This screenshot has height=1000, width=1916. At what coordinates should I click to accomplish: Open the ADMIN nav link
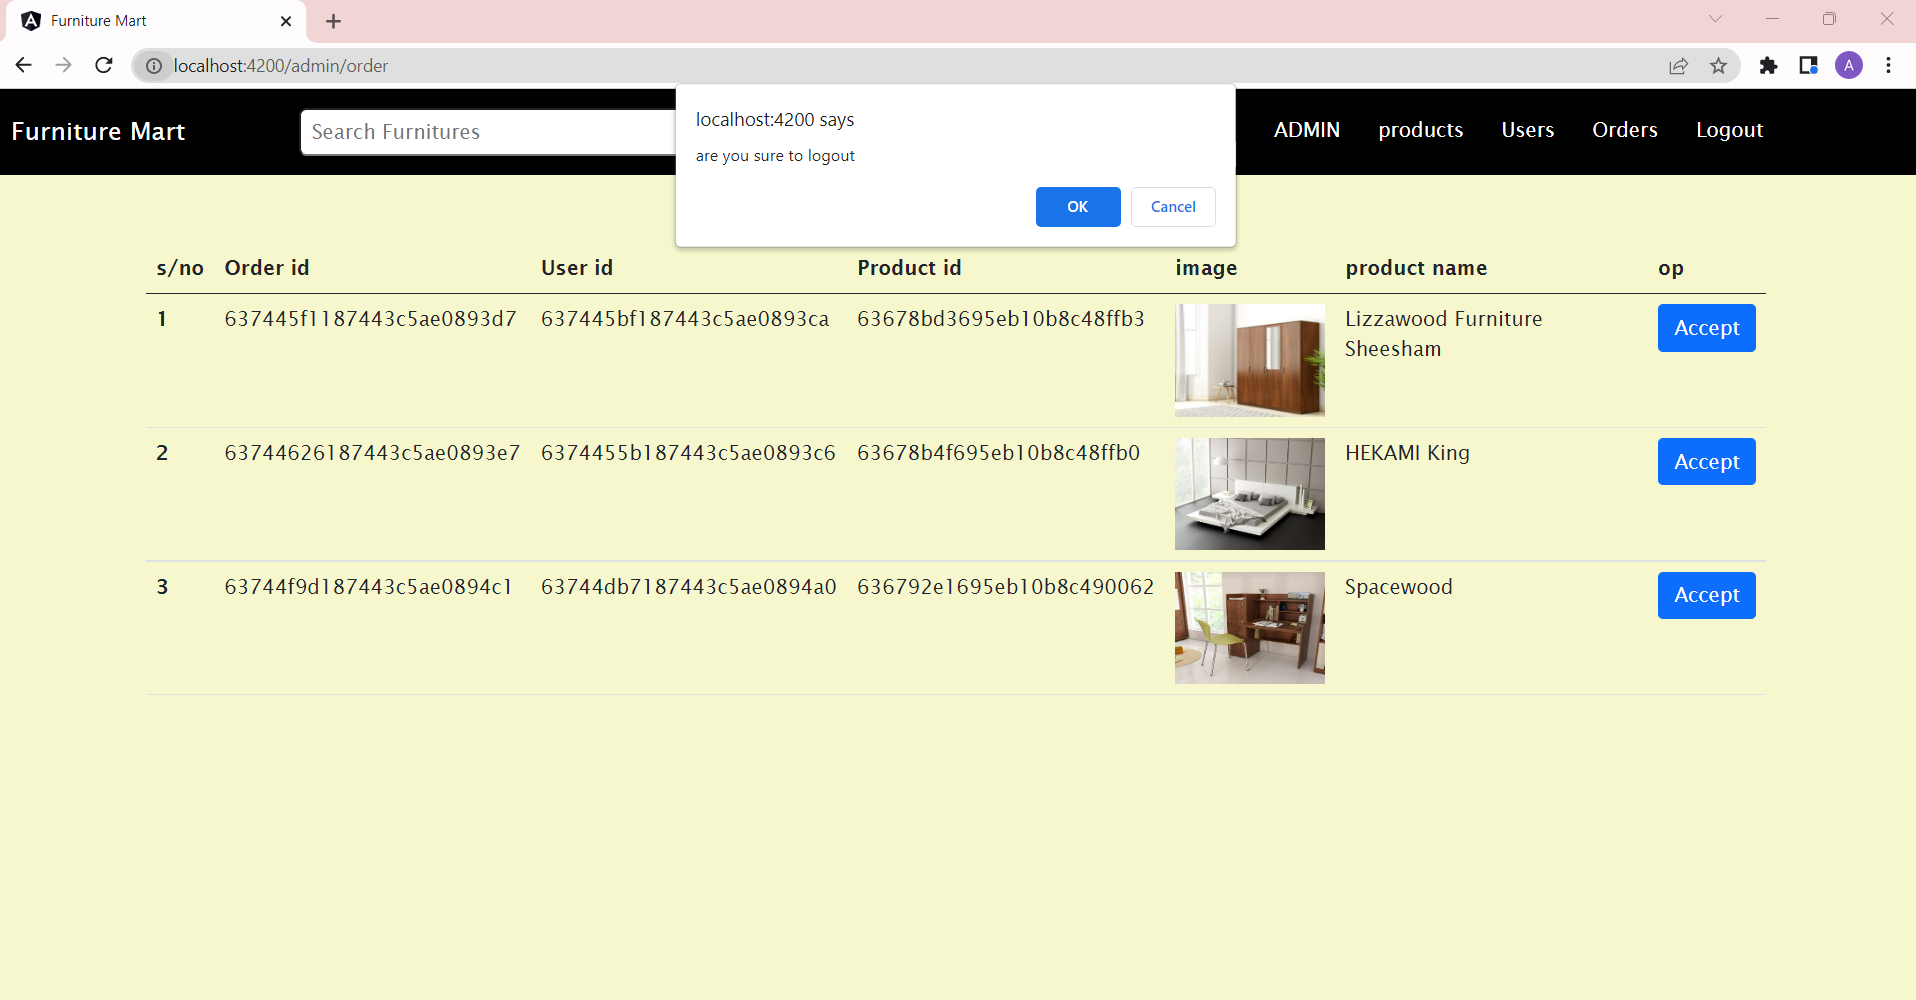pos(1306,130)
